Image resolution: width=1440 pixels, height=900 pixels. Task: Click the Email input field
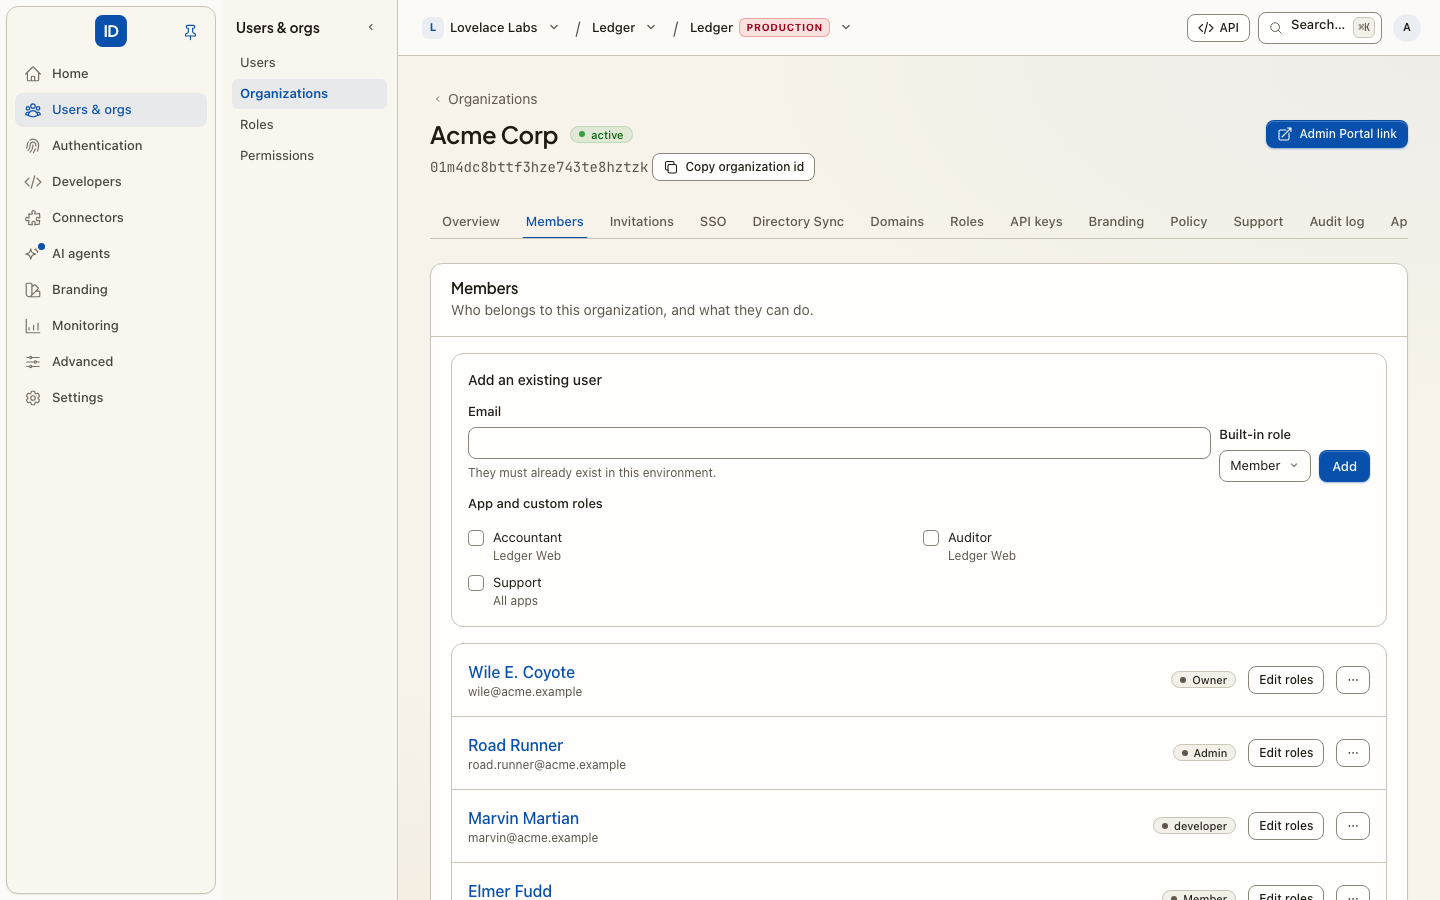tap(839, 443)
